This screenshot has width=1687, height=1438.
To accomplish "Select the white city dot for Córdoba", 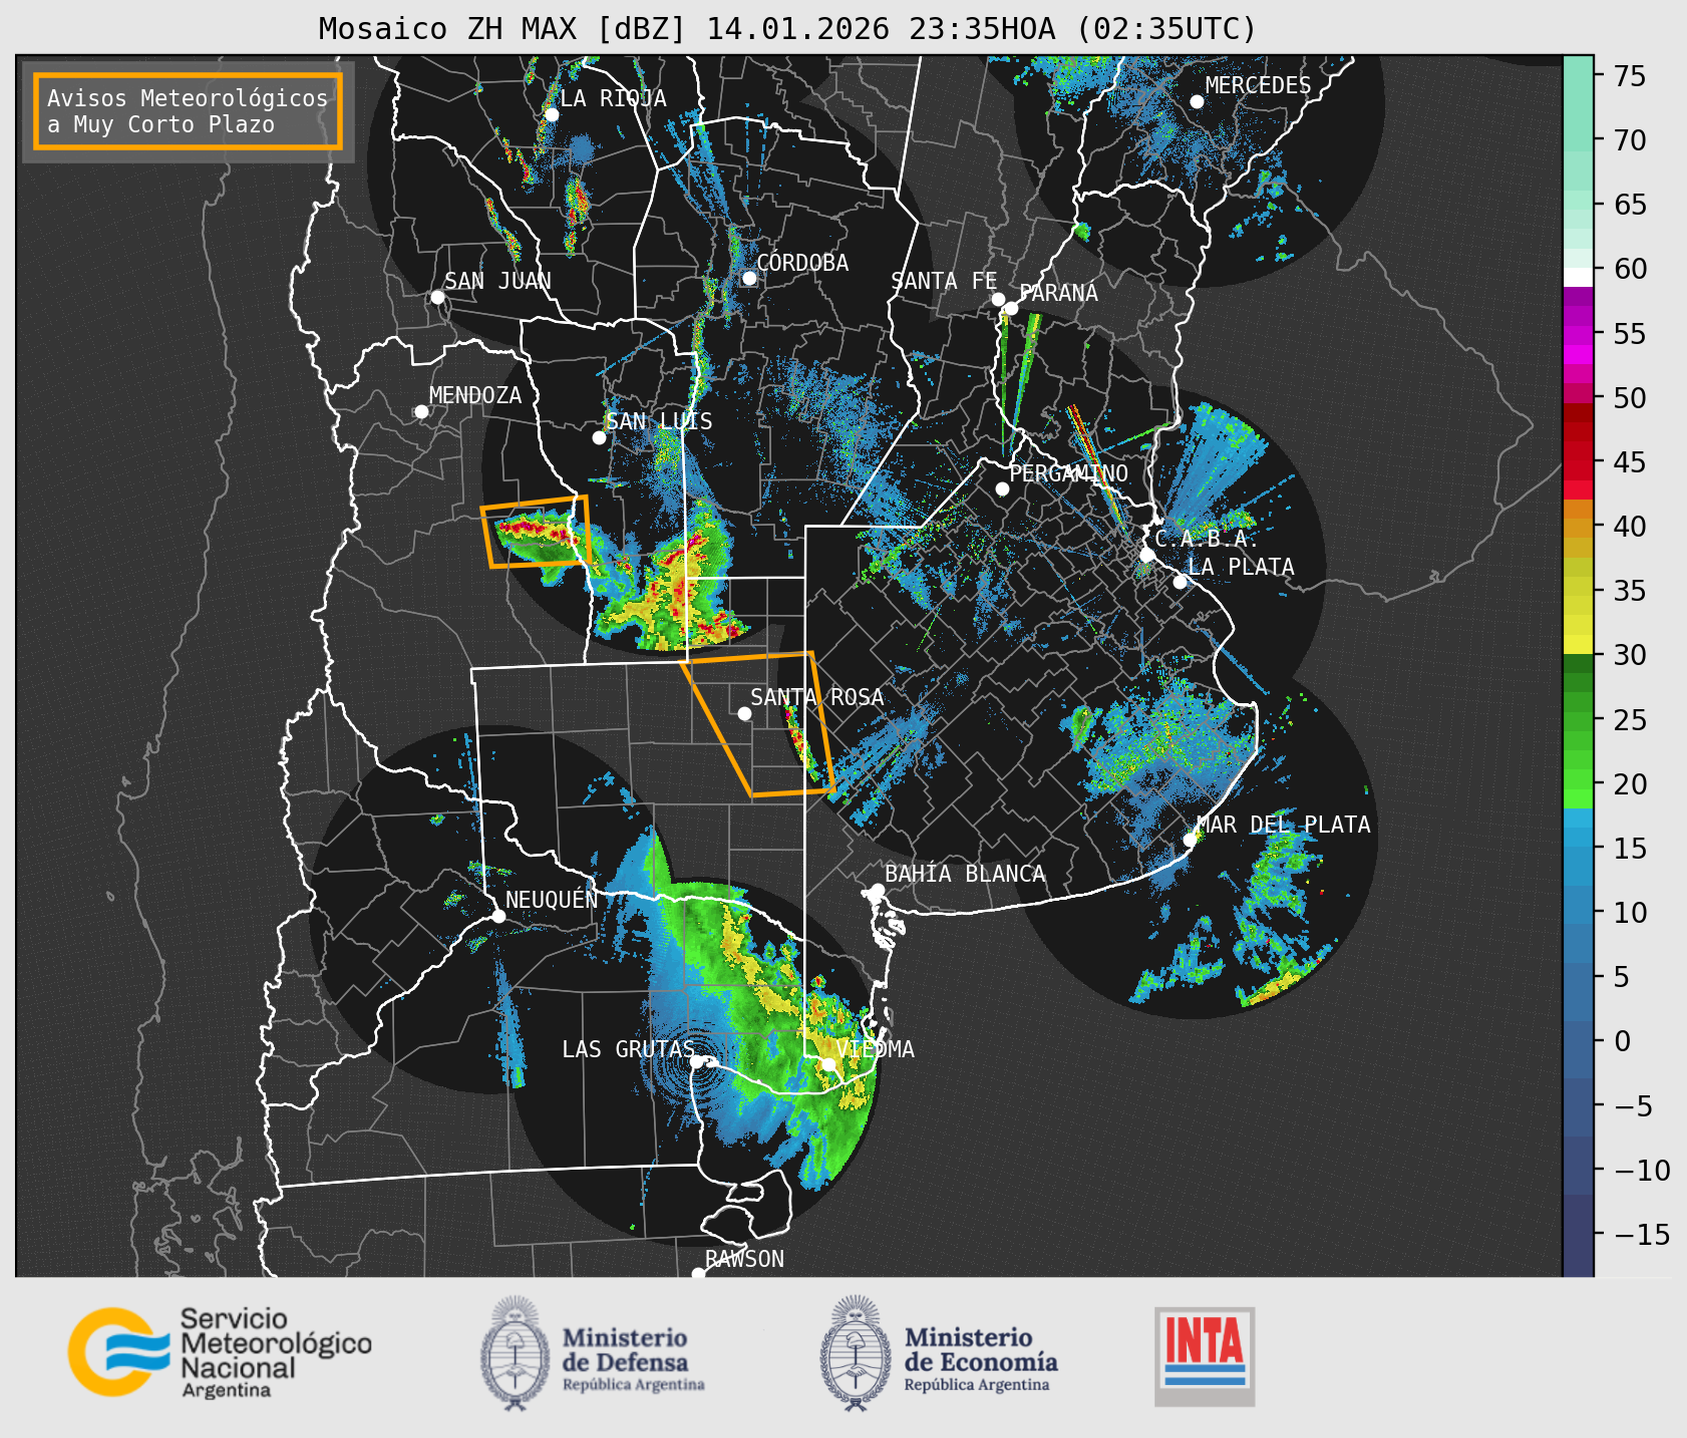I will [749, 278].
